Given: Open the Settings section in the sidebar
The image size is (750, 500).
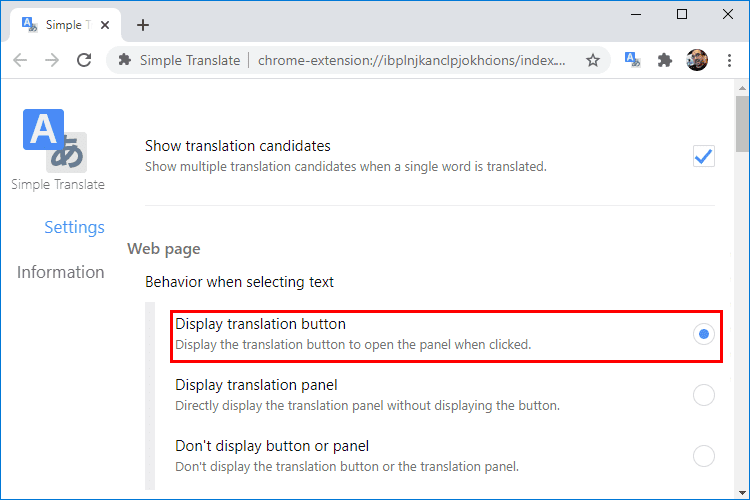Looking at the screenshot, I should (x=74, y=227).
